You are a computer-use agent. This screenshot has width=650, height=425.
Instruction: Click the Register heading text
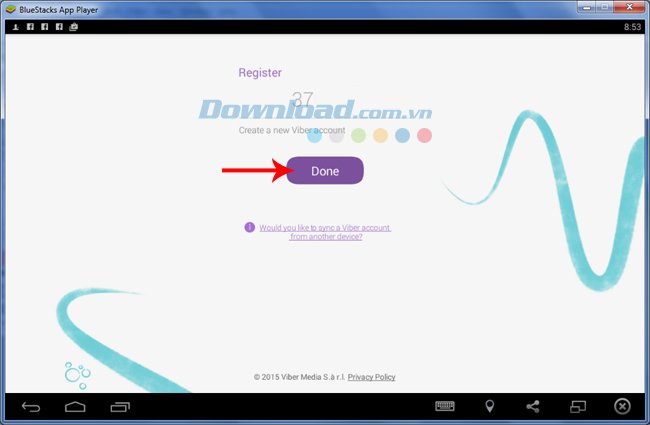click(x=260, y=72)
